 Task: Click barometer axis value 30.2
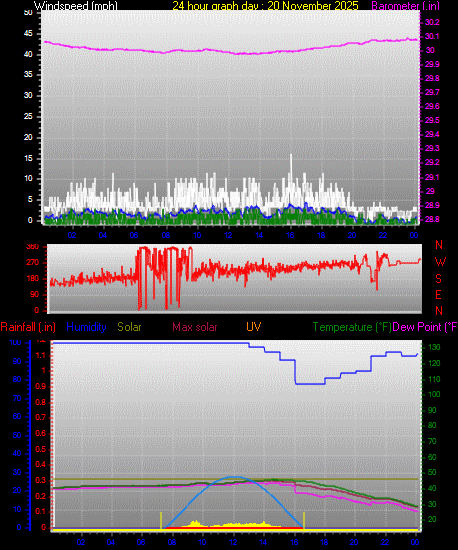[432, 22]
